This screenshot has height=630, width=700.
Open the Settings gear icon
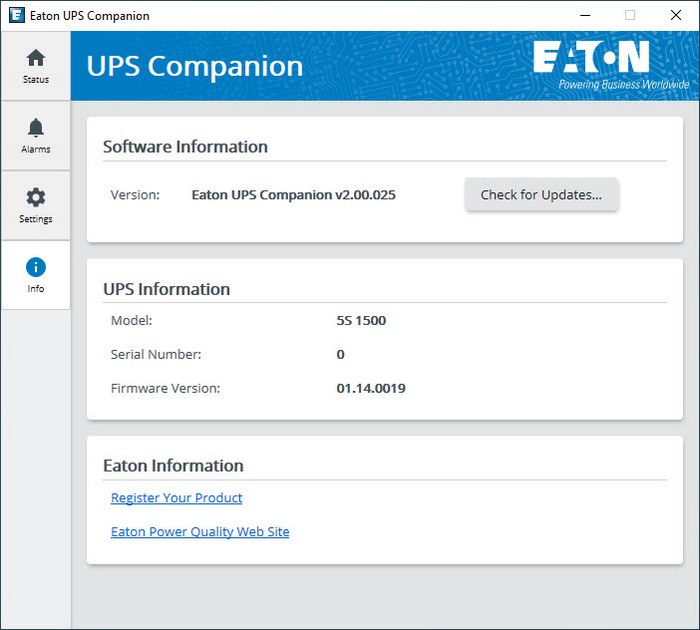[x=36, y=198]
